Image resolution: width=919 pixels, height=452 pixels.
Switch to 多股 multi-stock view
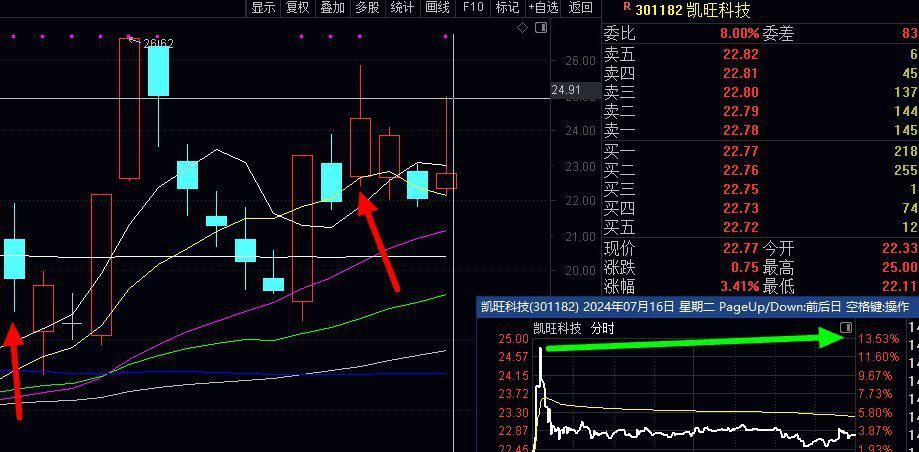point(367,8)
